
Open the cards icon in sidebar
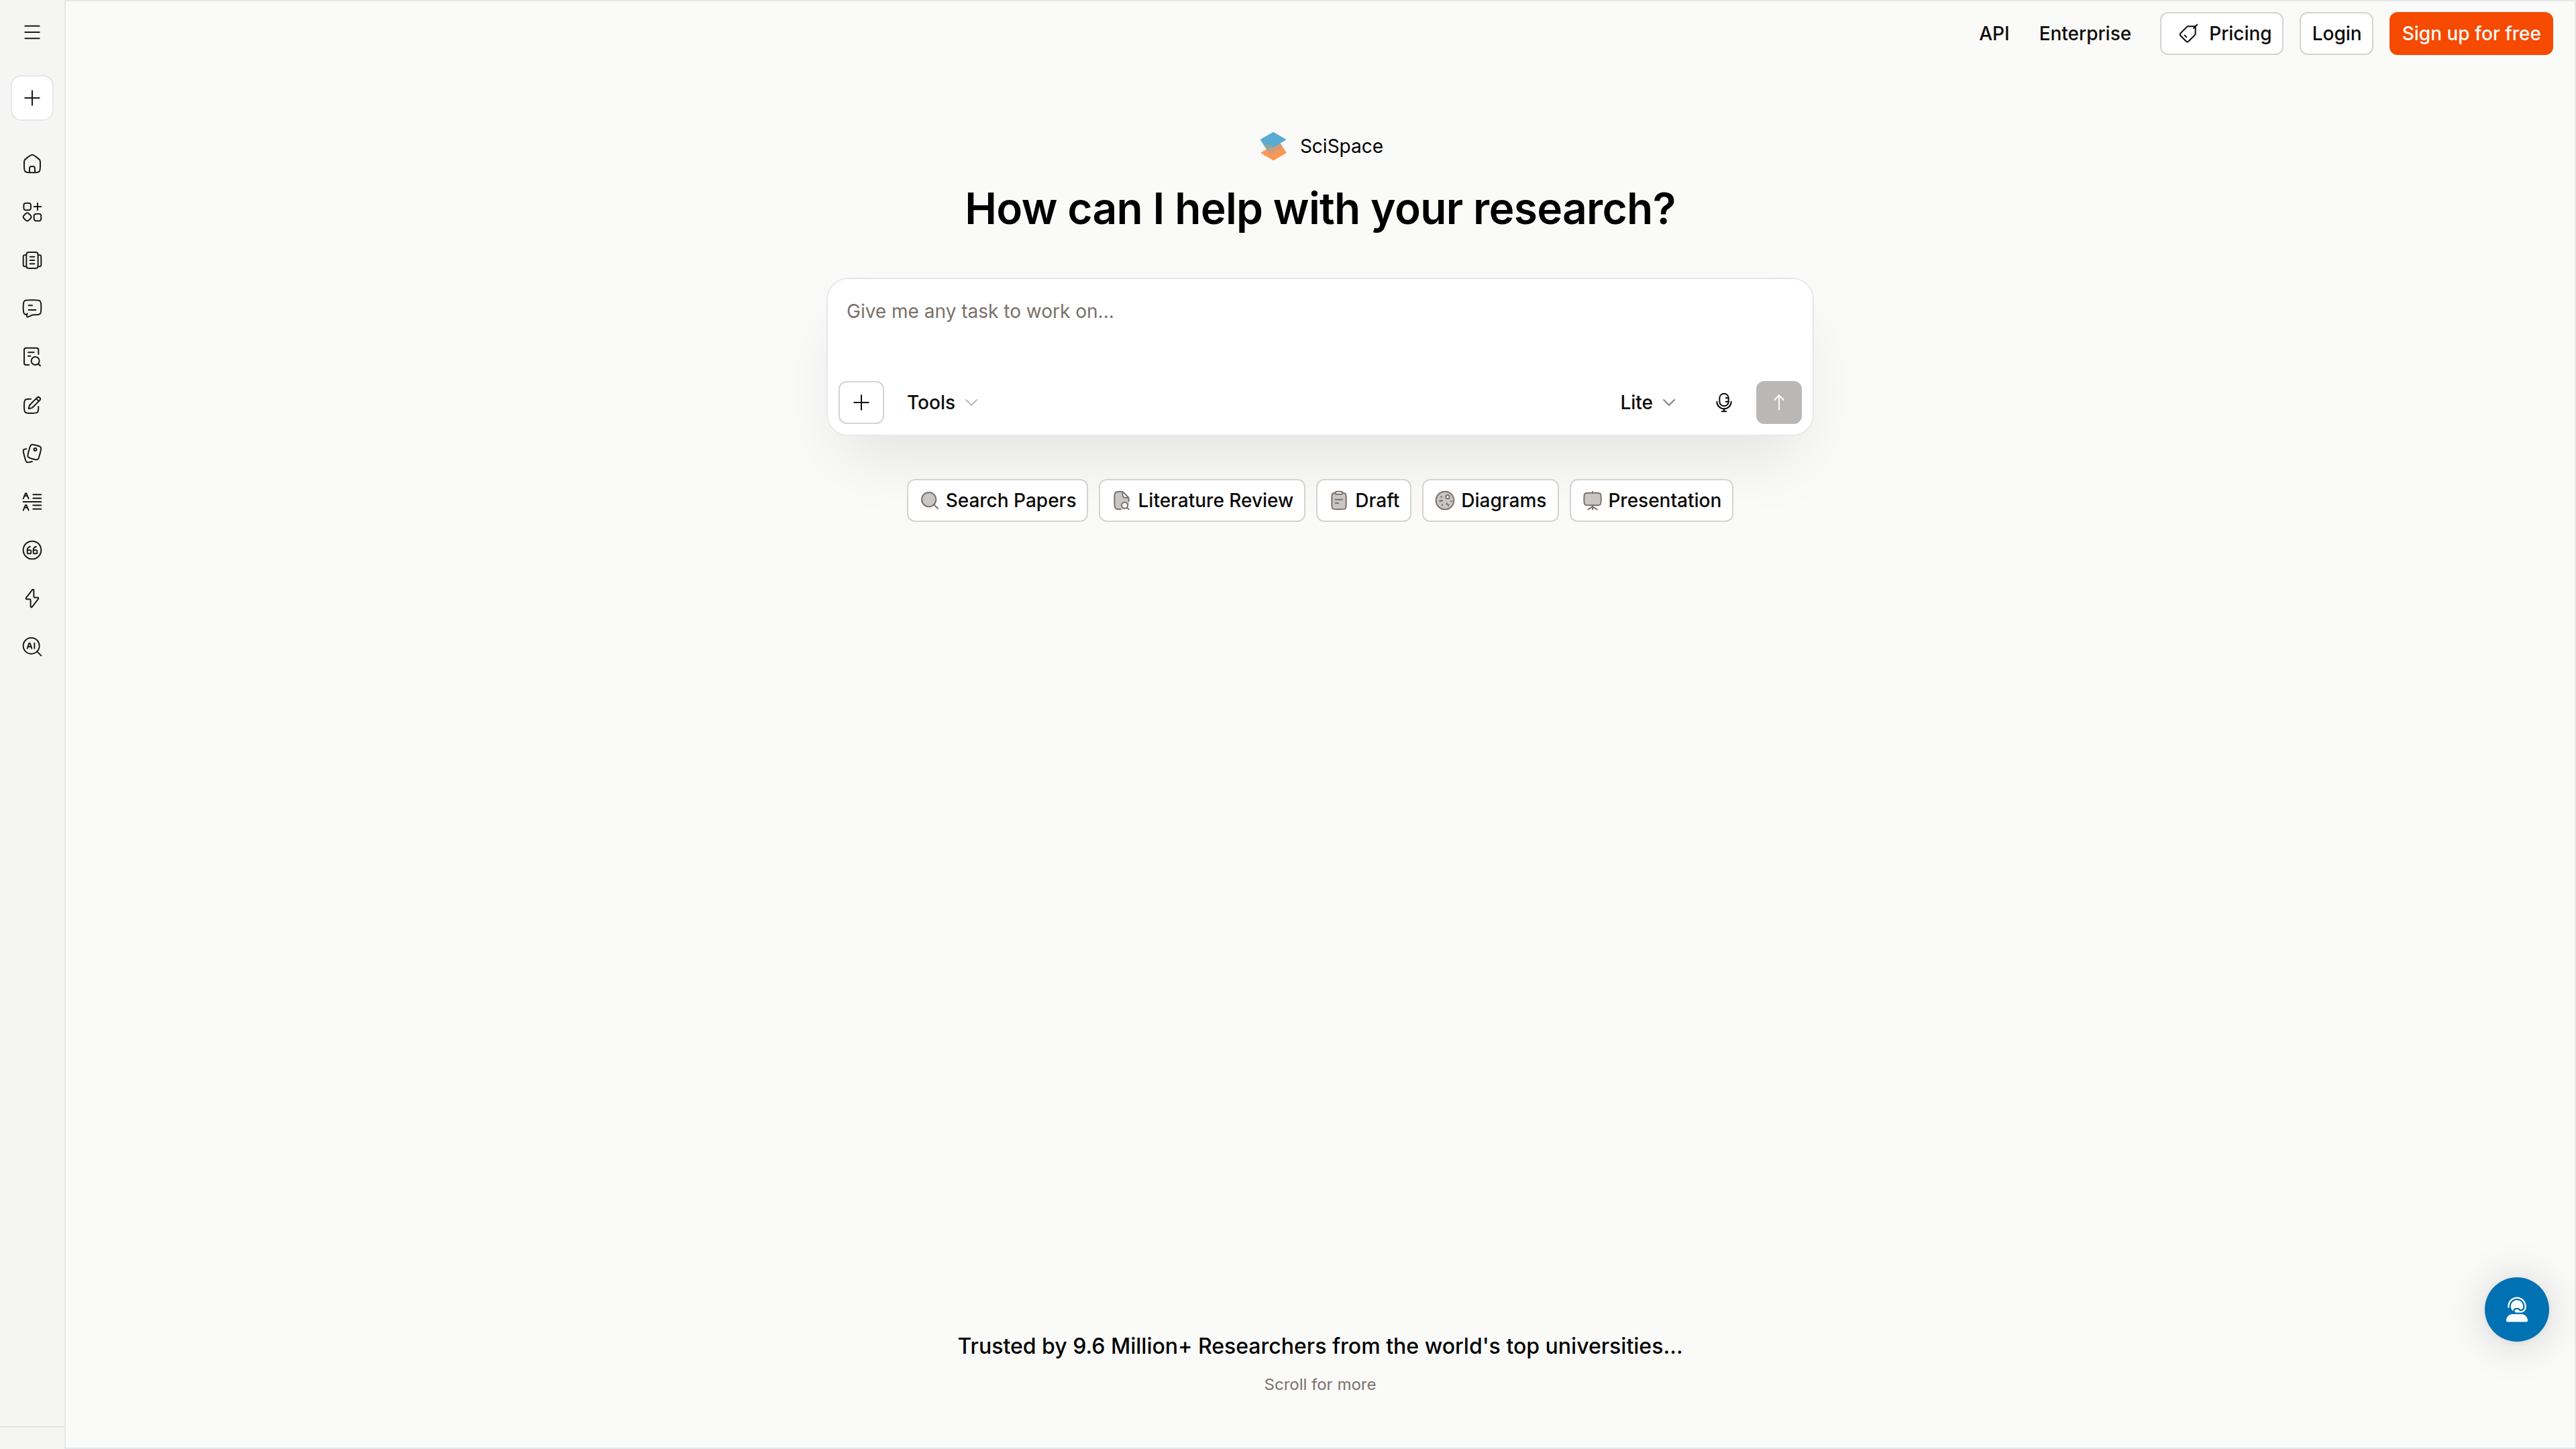[x=32, y=453]
